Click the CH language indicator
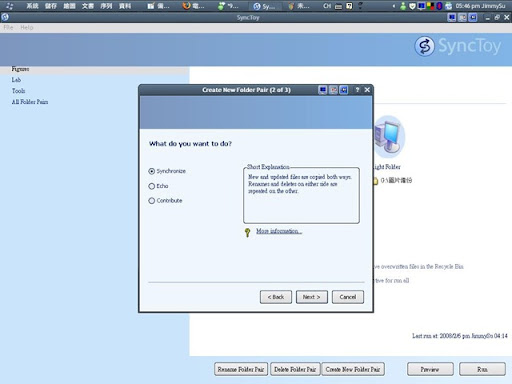This screenshot has width=512, height=384. click(x=327, y=6)
